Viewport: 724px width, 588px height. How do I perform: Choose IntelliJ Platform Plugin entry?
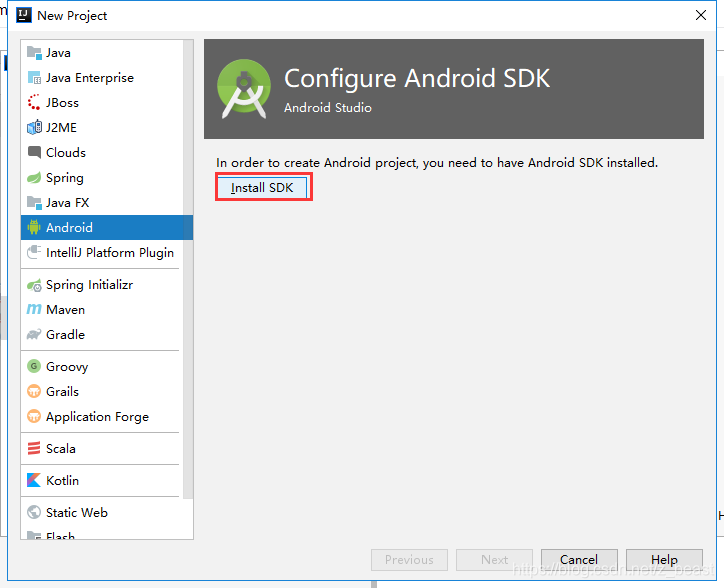pyautogui.click(x=102, y=252)
